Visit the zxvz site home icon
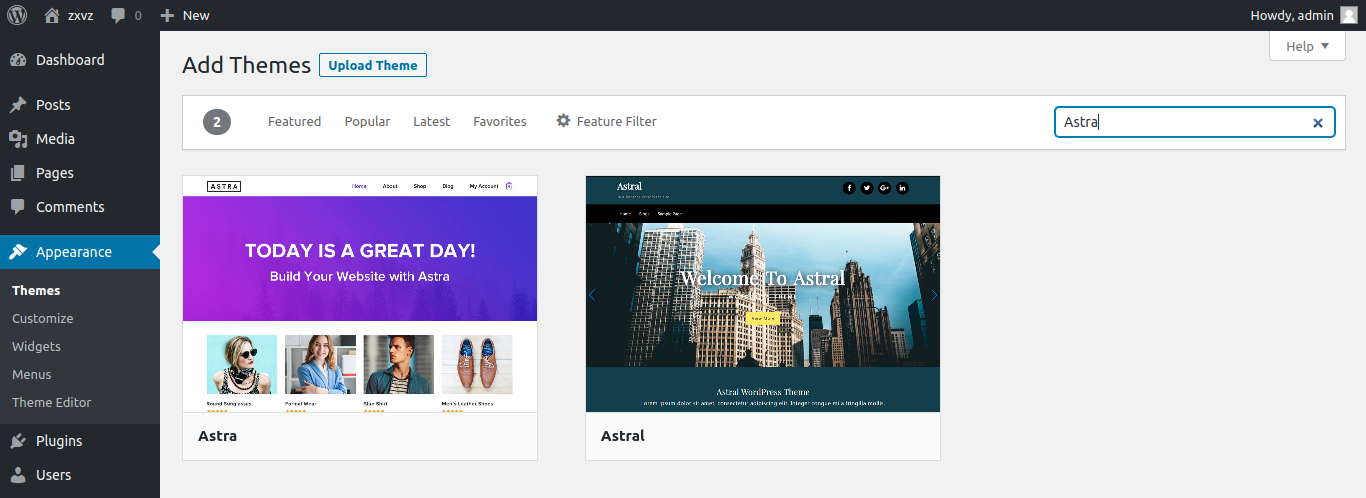1366x498 pixels. tap(52, 15)
